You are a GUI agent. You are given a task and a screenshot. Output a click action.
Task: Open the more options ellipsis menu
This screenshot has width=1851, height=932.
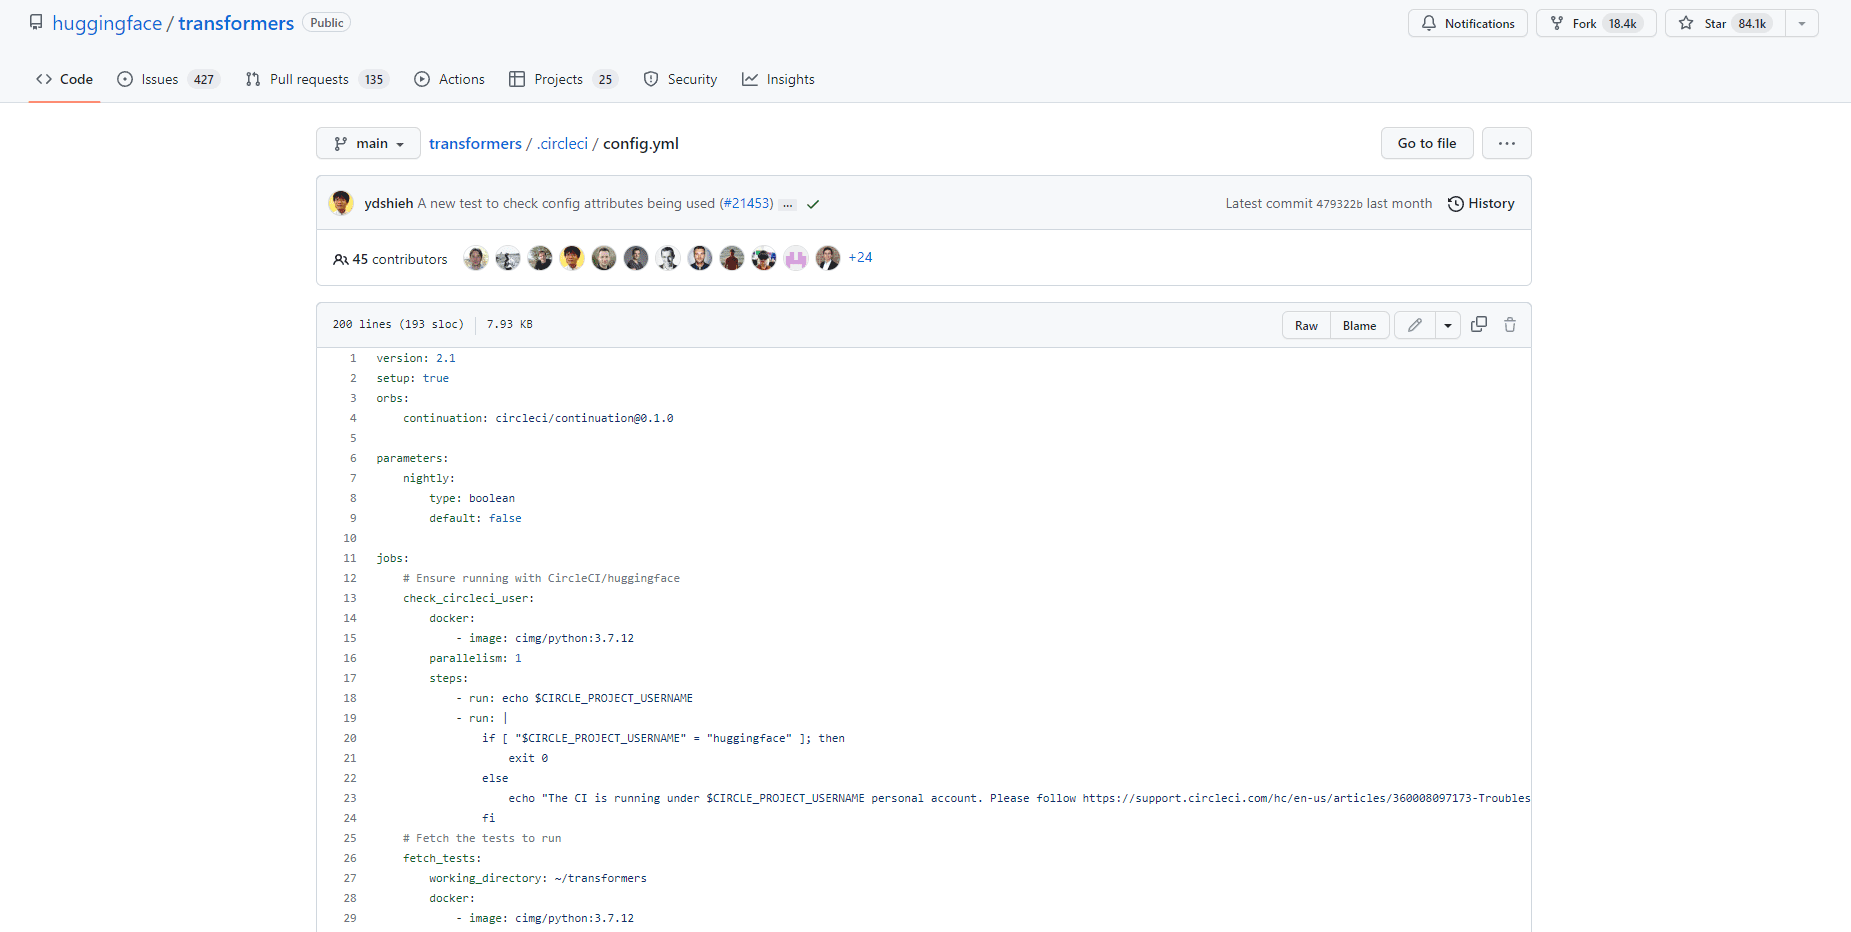click(x=1507, y=143)
